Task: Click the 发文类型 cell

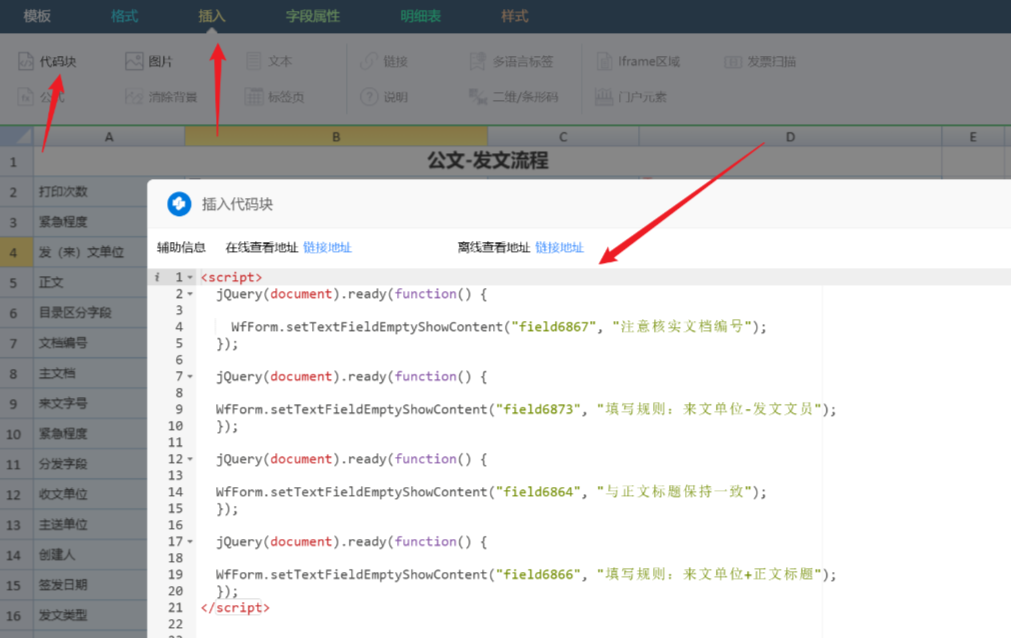Action: pos(90,615)
